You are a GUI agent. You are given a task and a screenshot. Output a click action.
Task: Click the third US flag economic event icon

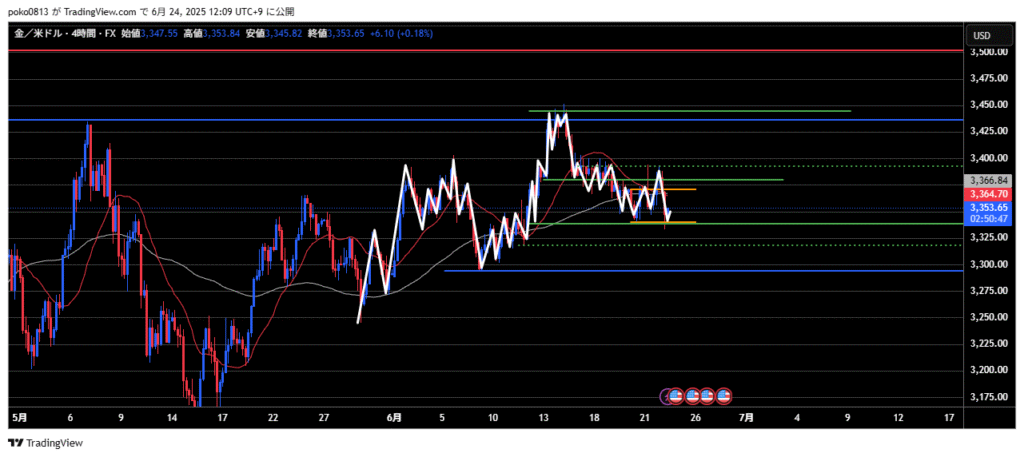(x=708, y=396)
